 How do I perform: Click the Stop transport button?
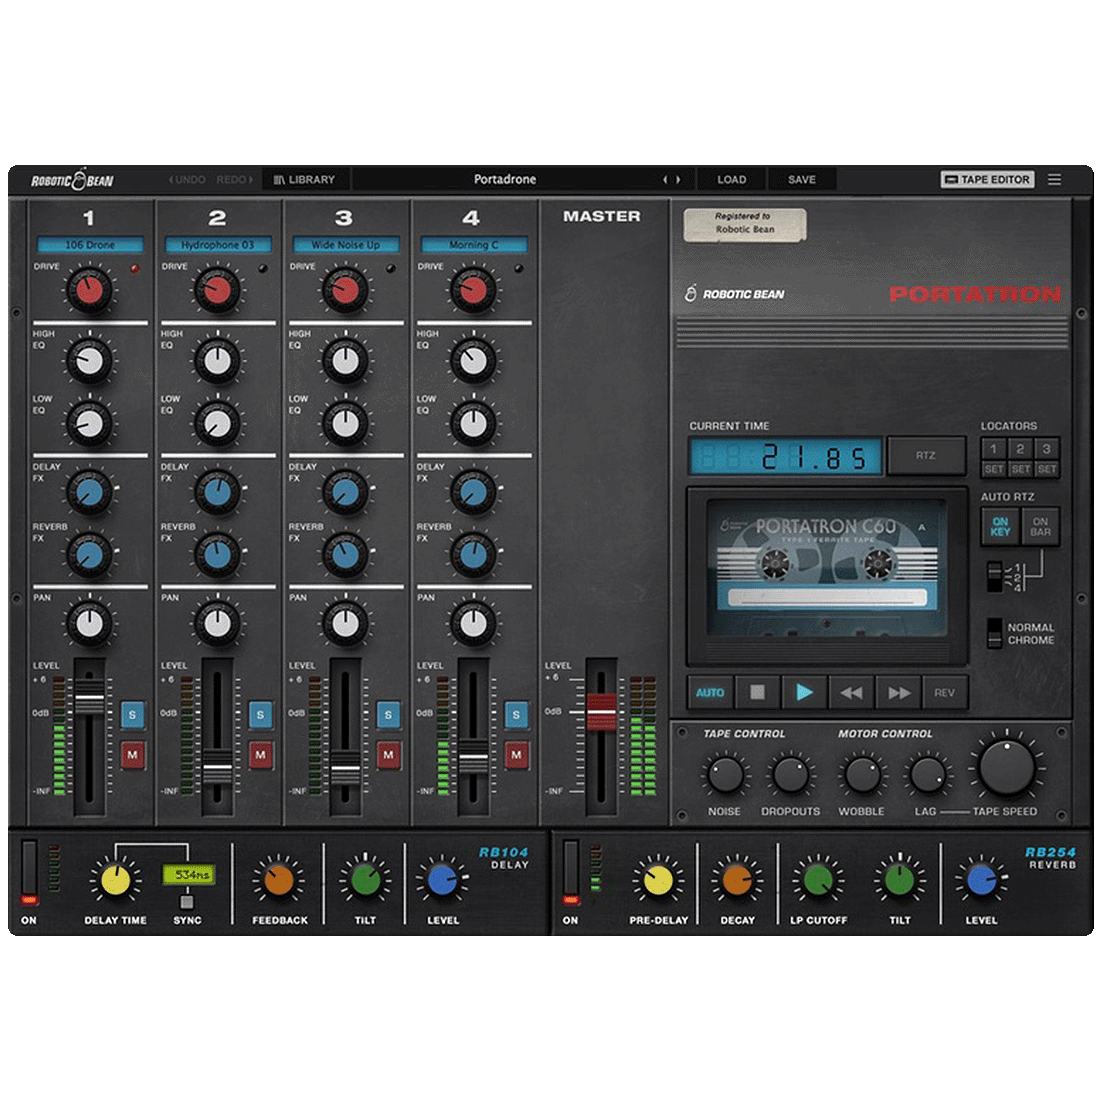(x=757, y=692)
